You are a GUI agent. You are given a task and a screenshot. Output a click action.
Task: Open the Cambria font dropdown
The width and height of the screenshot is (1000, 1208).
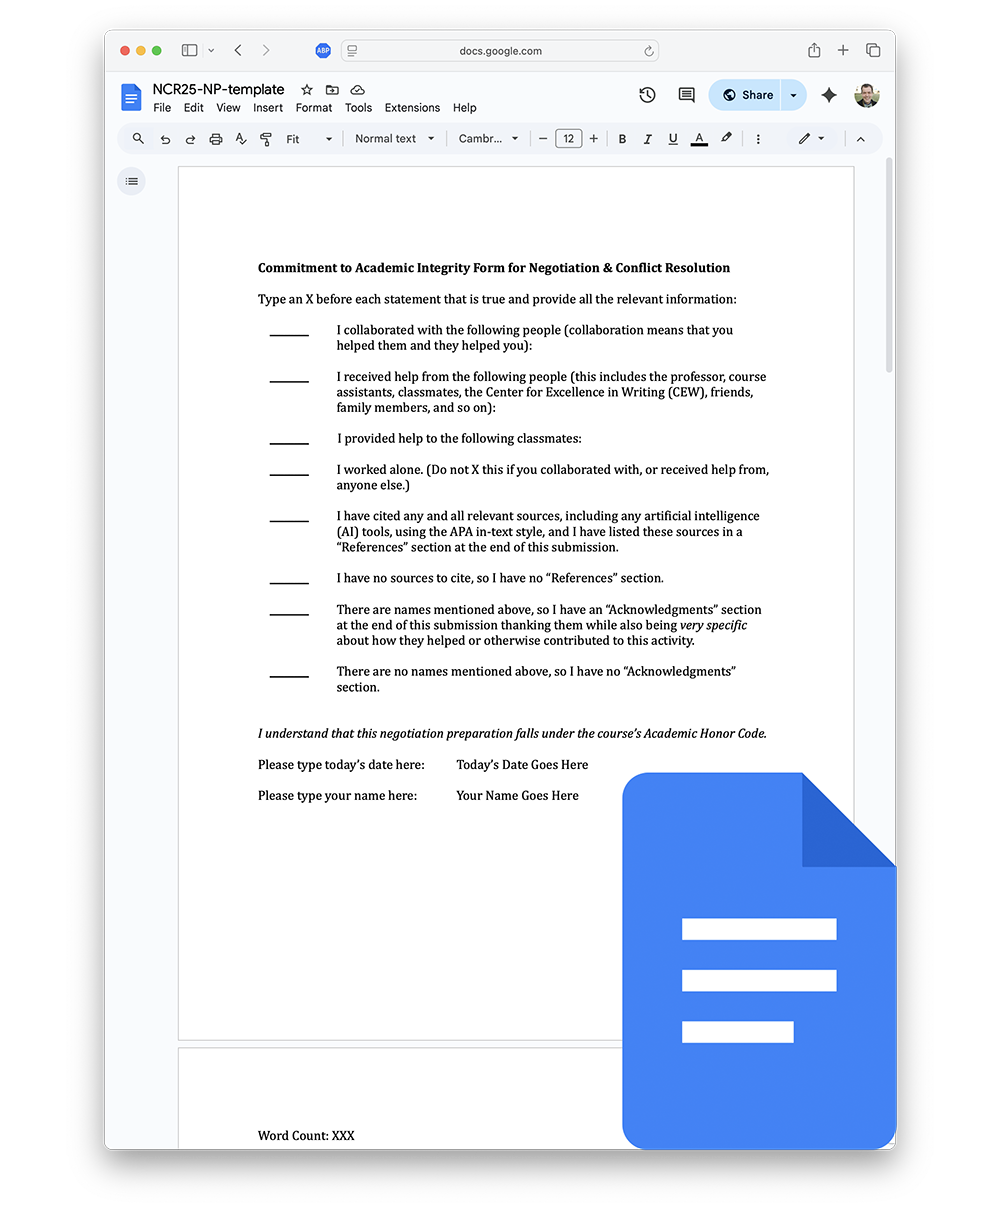click(489, 139)
